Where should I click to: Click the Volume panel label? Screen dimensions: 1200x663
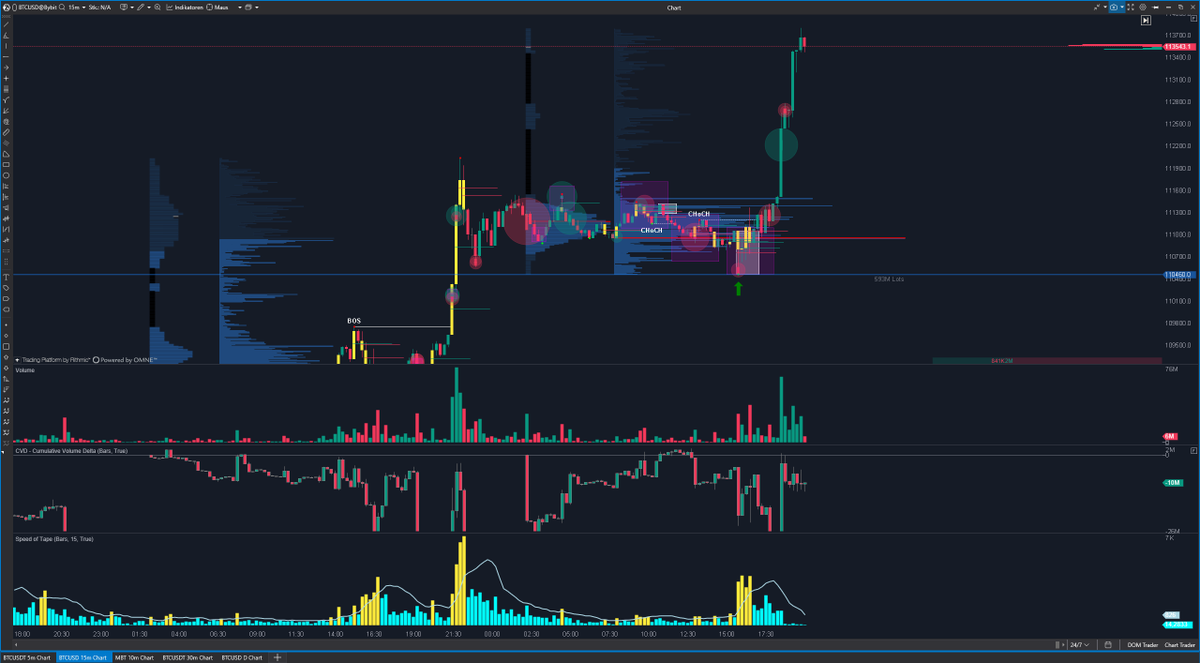point(27,370)
